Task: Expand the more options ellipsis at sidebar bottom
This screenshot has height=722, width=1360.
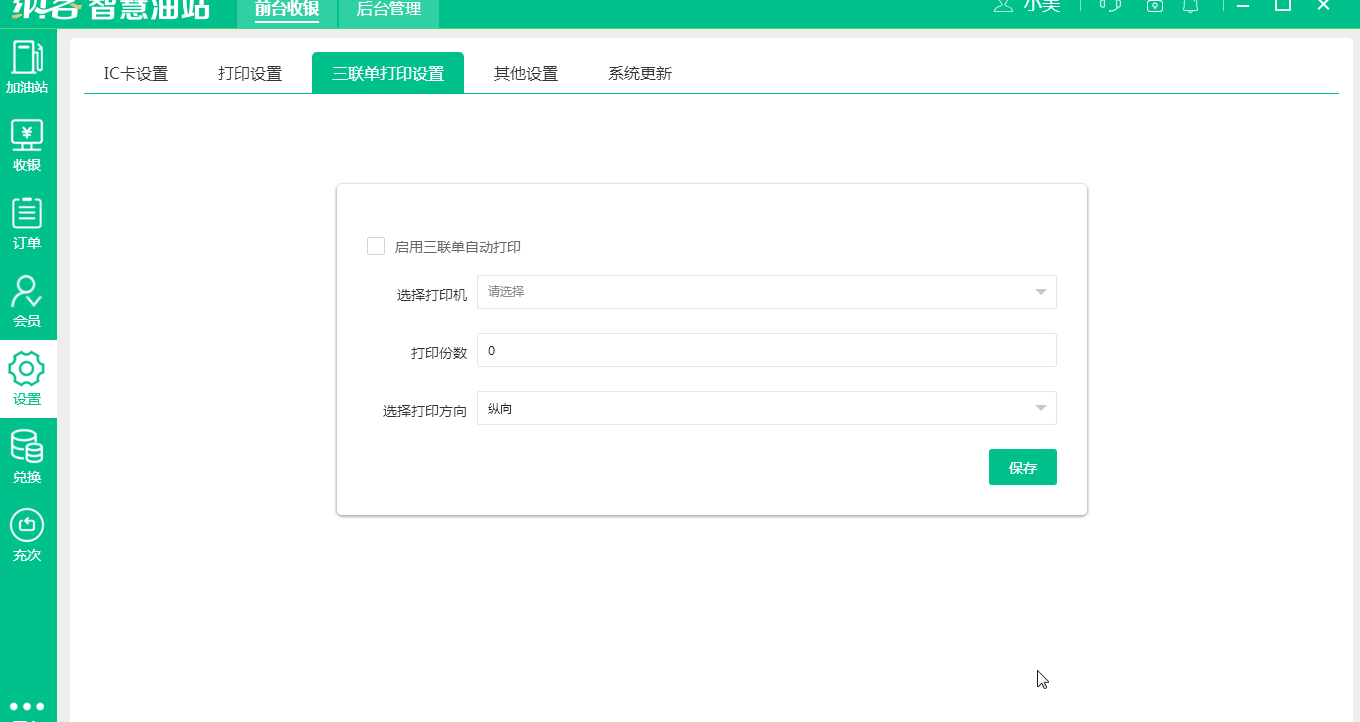Action: [28, 704]
